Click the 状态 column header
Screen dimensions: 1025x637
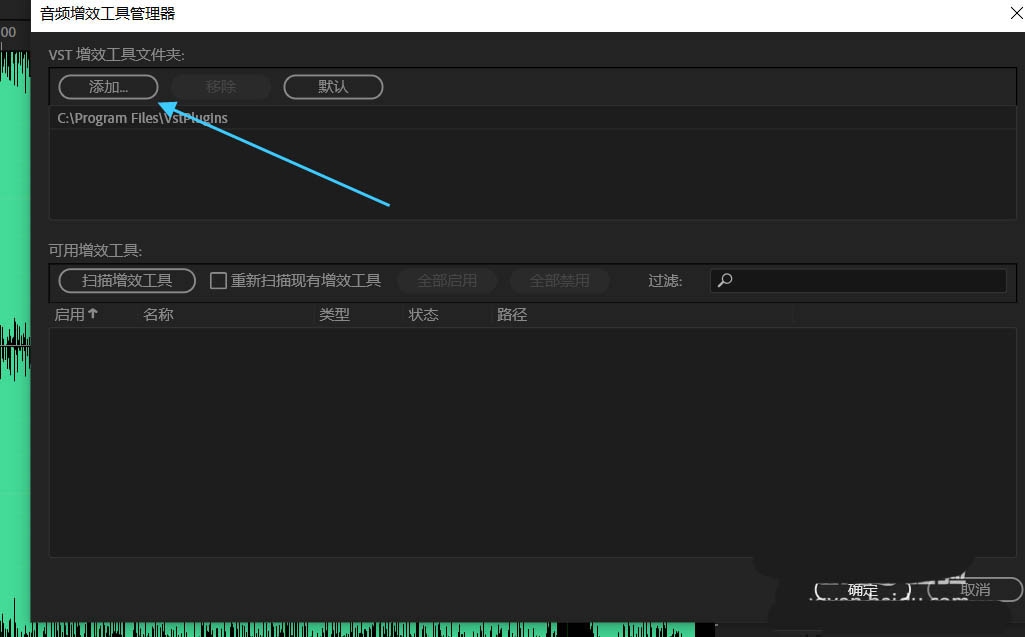[x=423, y=314]
